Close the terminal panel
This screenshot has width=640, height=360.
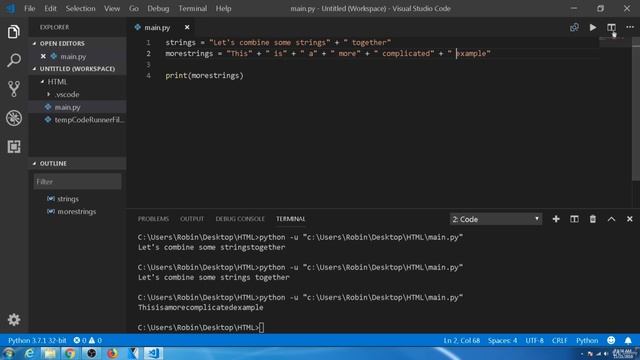pyautogui.click(x=630, y=219)
